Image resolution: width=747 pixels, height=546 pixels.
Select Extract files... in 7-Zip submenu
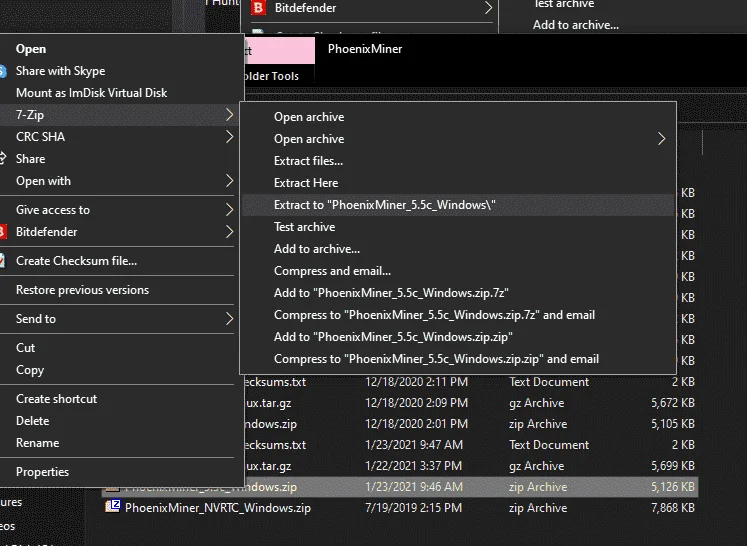(458, 161)
